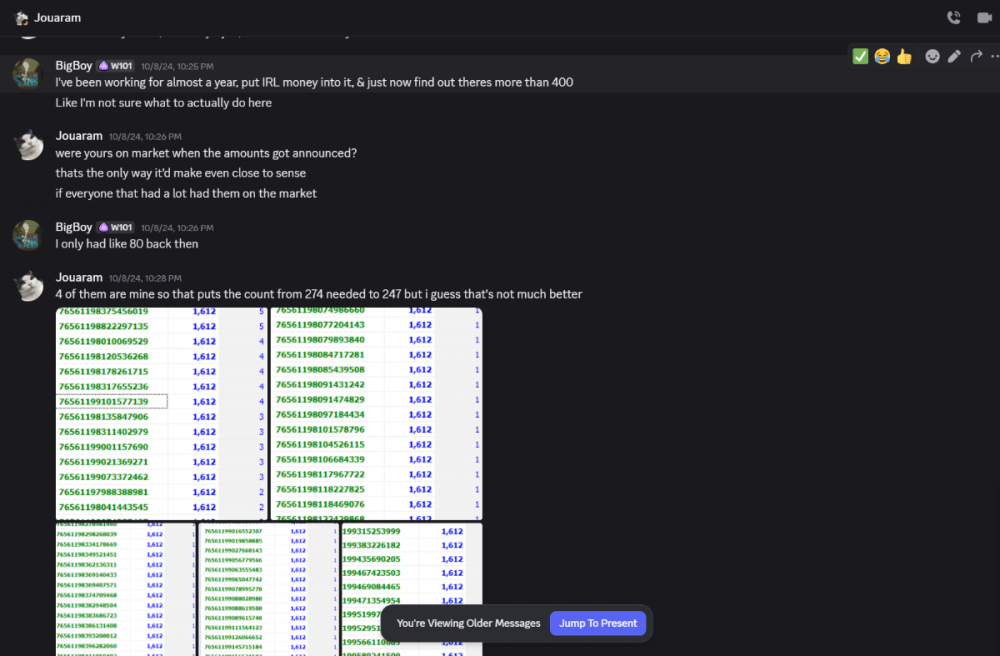1000x656 pixels.
Task: Open the bottom-middle spreadsheet image attachment
Action: coord(269,589)
